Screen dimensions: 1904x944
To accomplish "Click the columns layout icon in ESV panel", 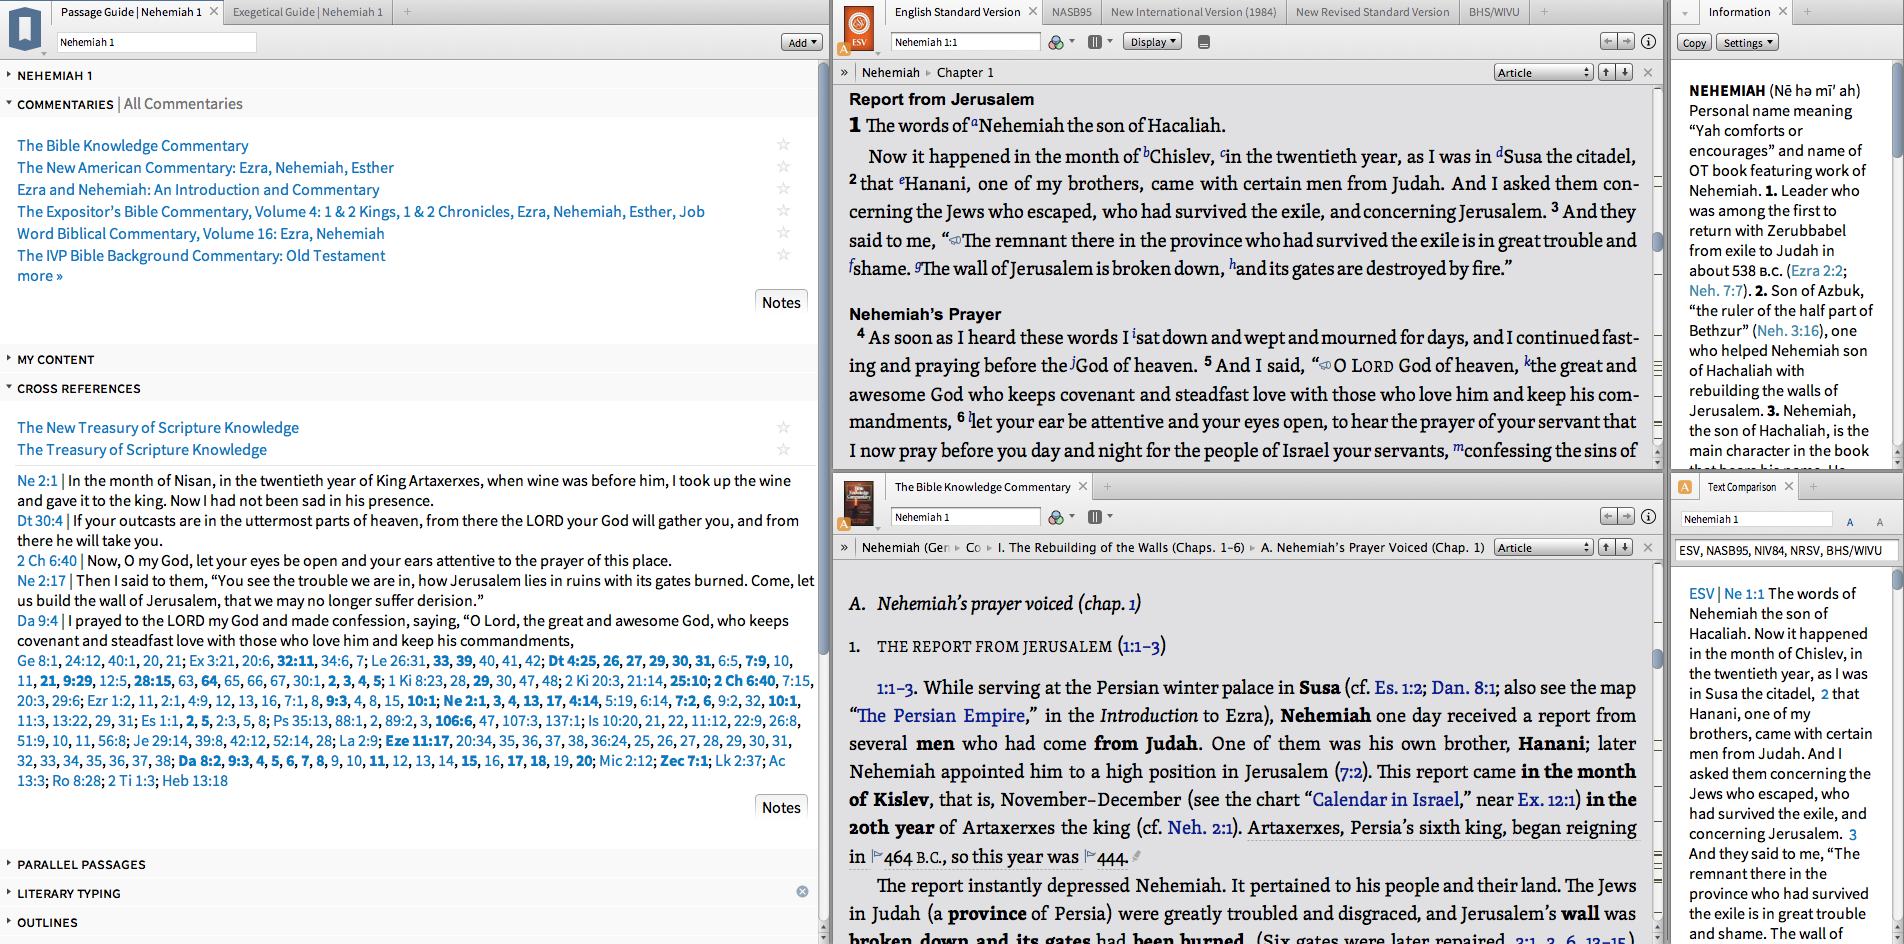I will pos(1095,42).
